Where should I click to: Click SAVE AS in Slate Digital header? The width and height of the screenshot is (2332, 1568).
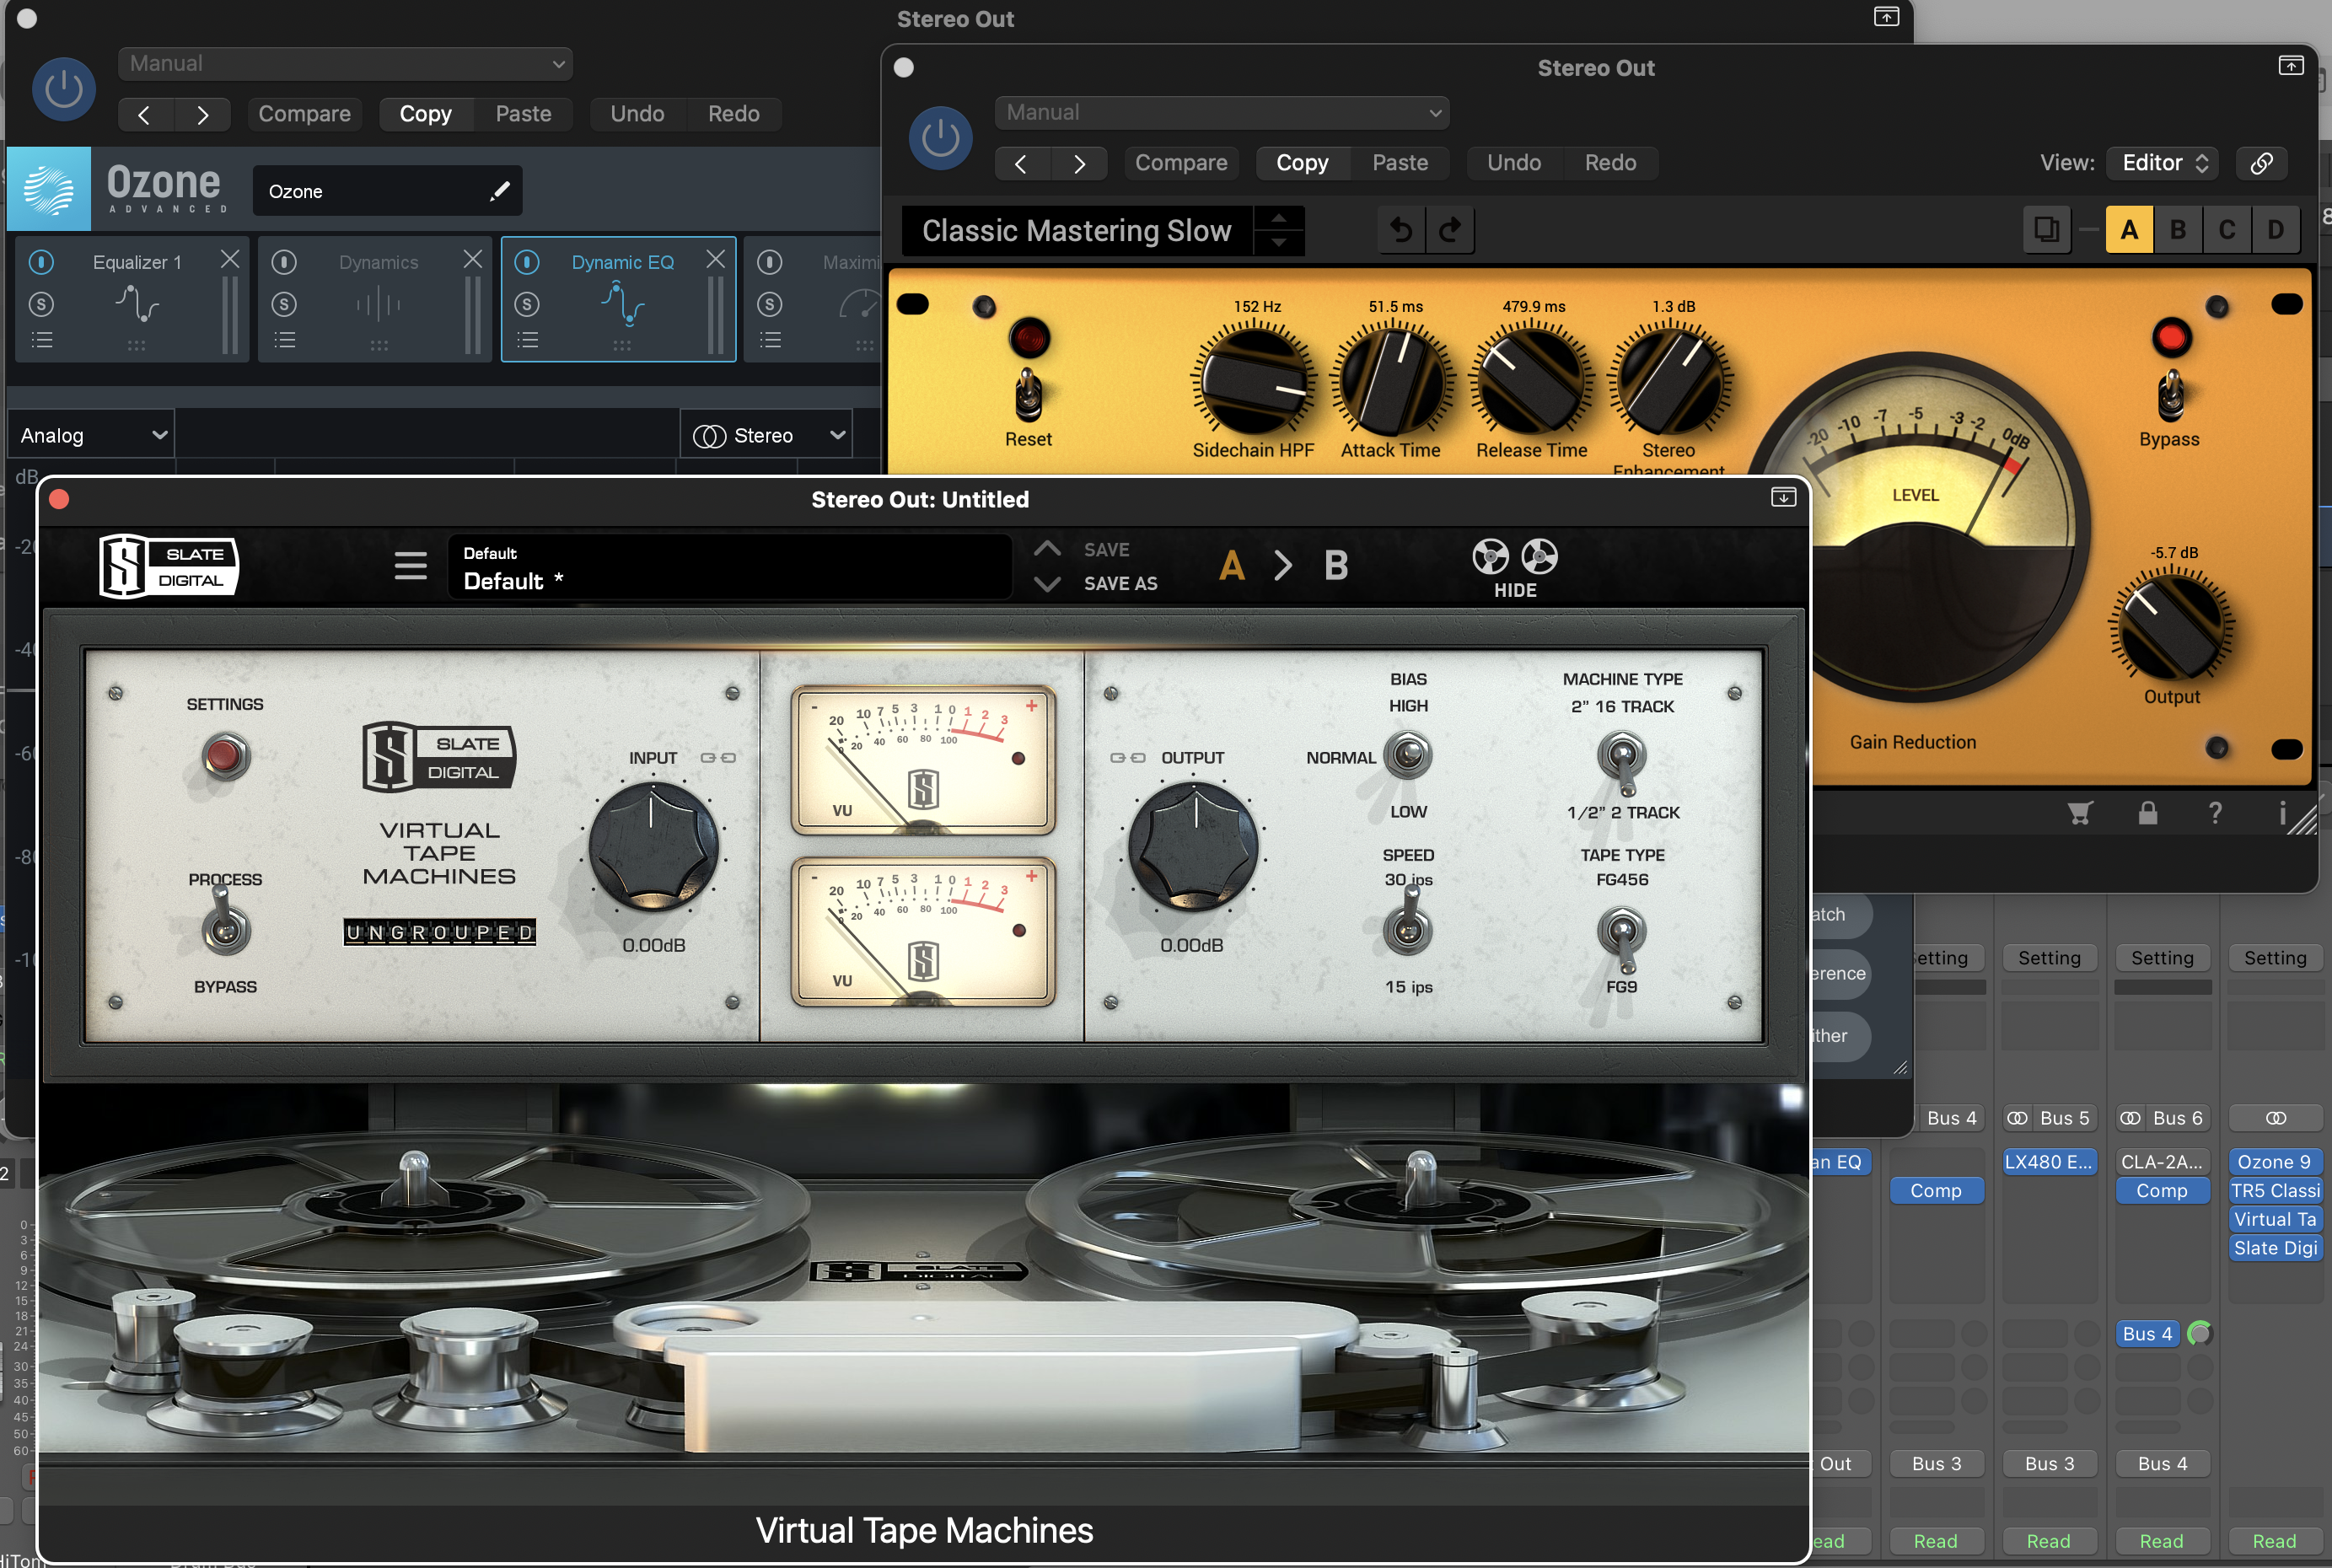(x=1120, y=583)
